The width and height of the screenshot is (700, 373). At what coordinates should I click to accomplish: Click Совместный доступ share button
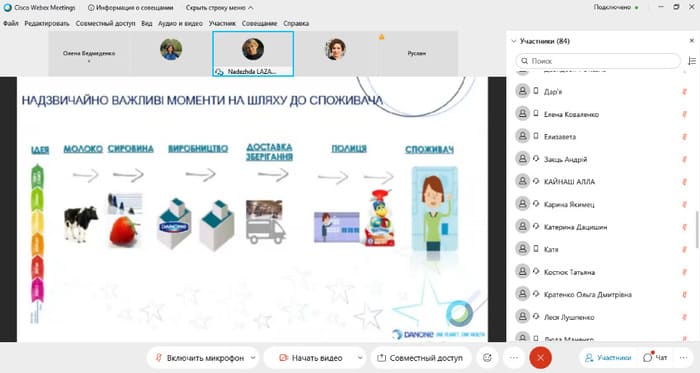(x=420, y=358)
